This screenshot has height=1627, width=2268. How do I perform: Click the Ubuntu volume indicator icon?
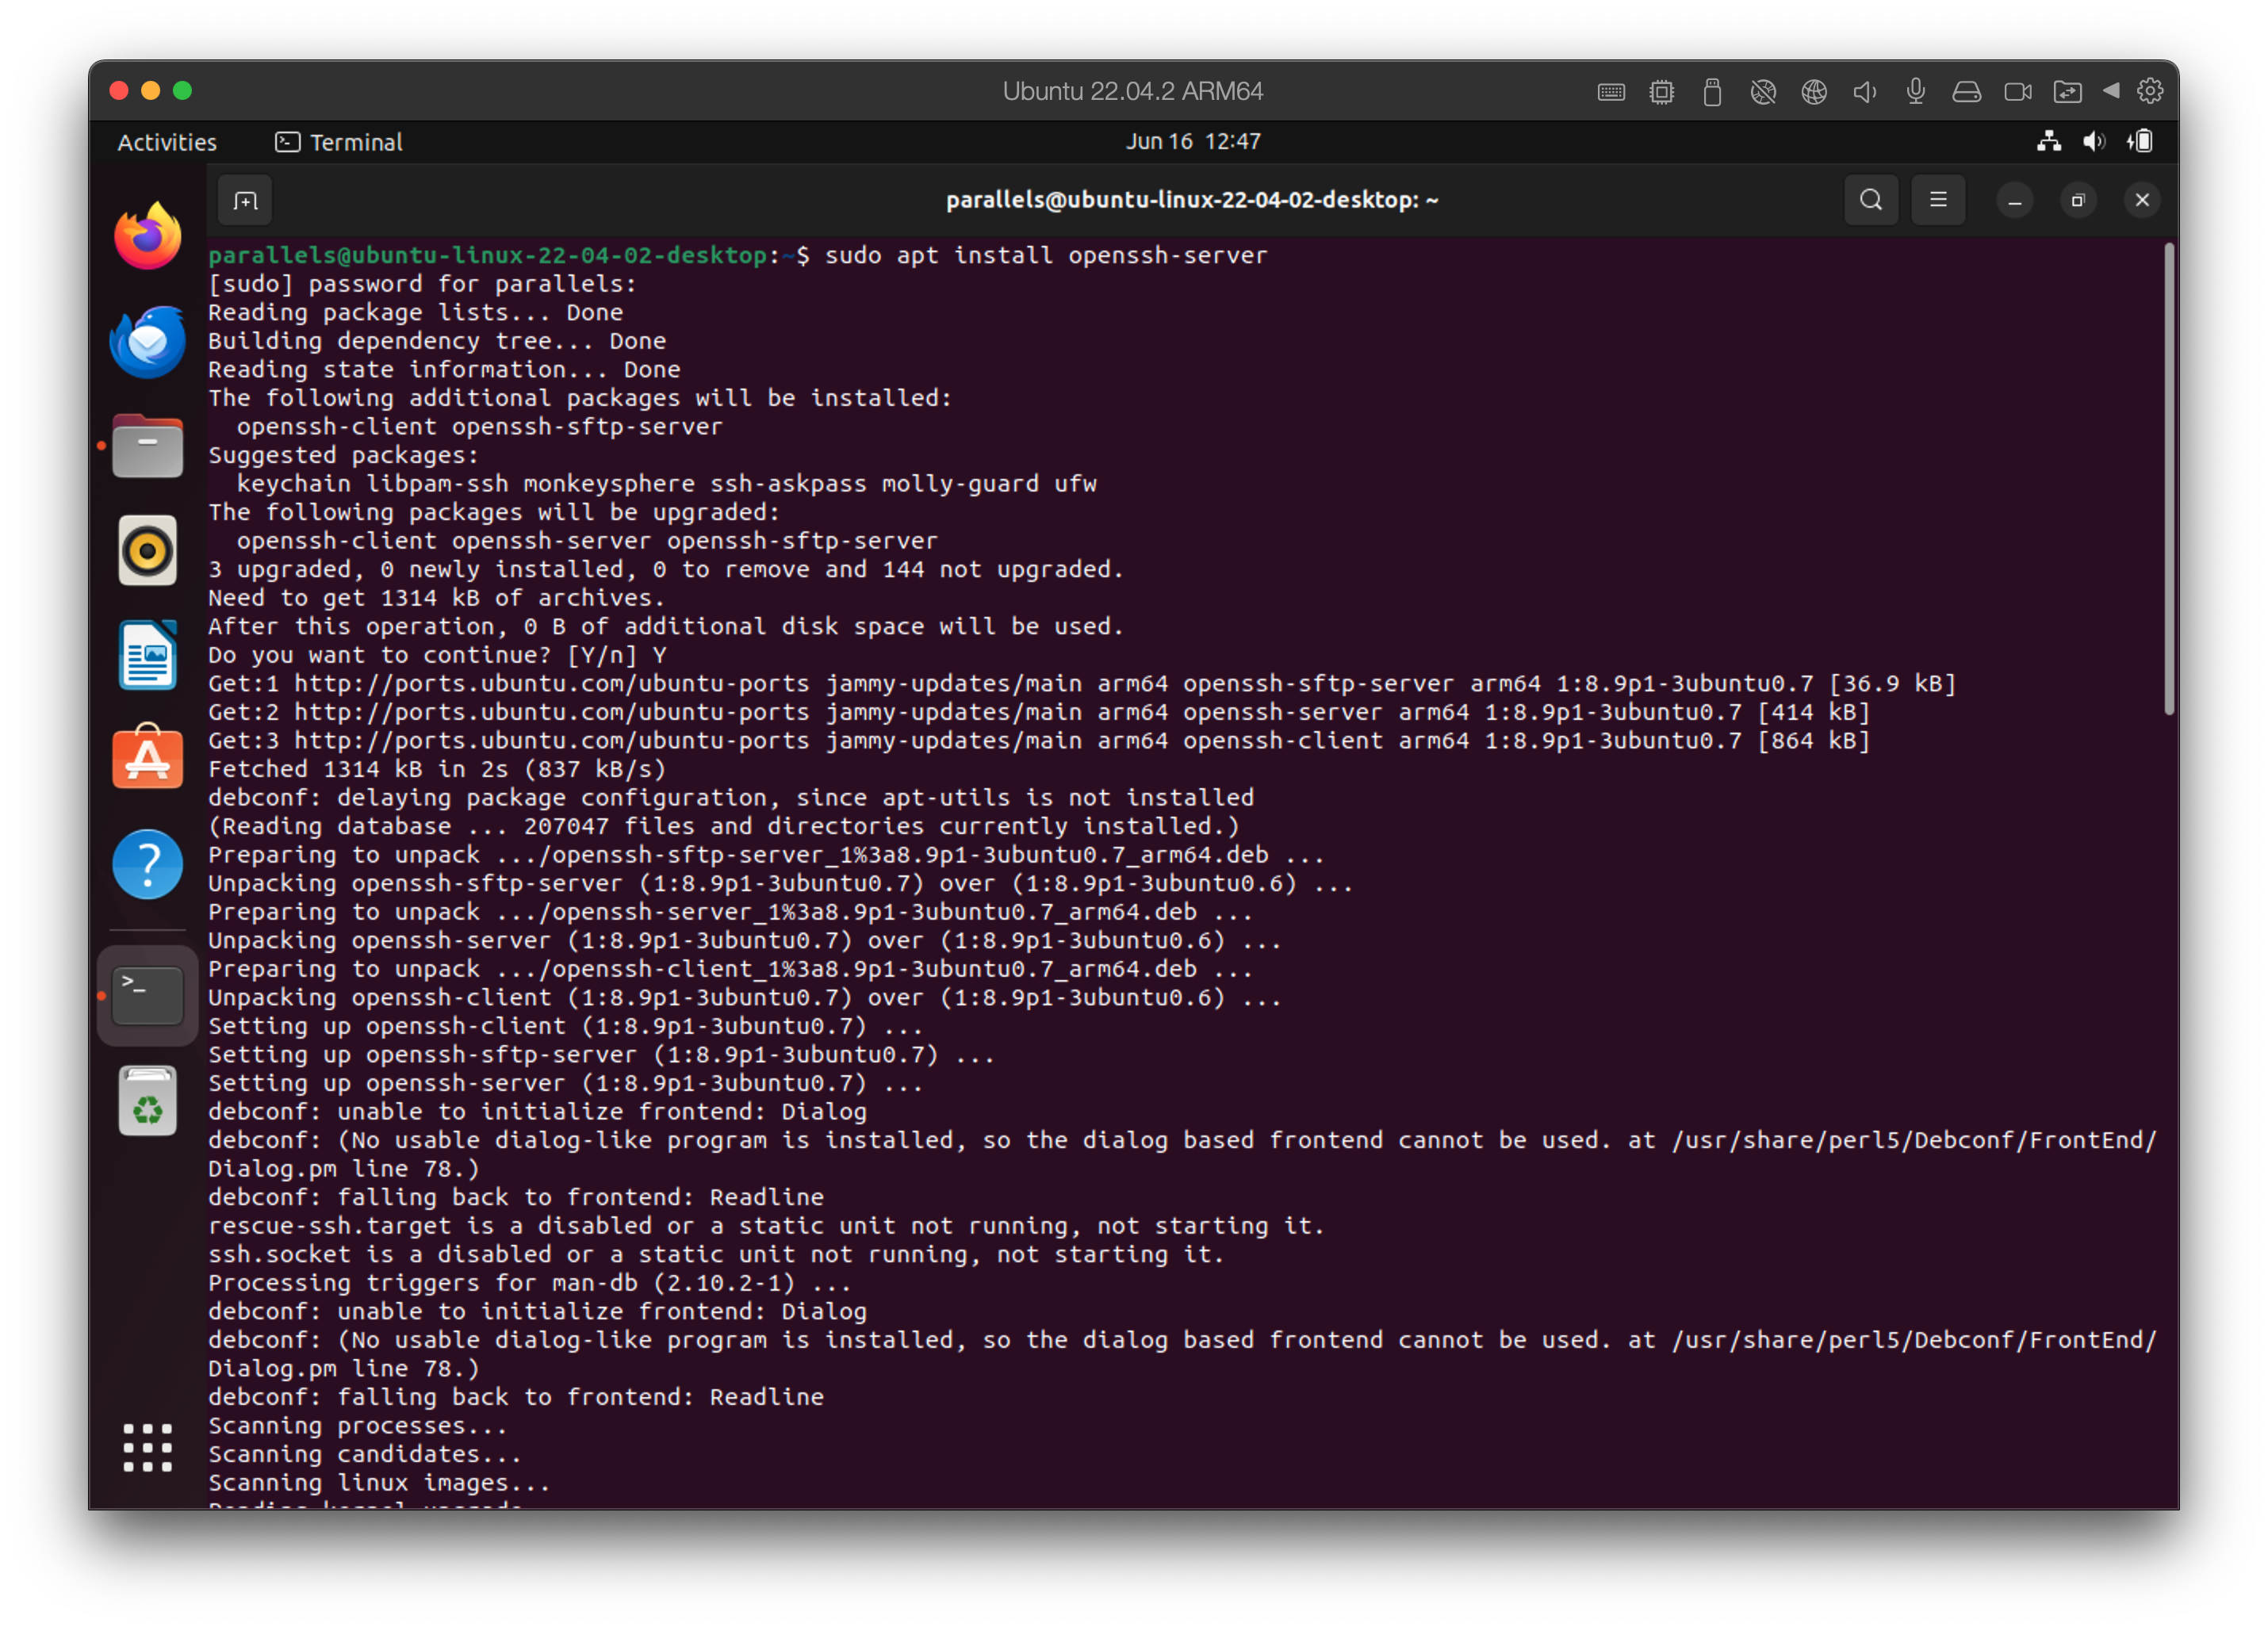(2094, 141)
